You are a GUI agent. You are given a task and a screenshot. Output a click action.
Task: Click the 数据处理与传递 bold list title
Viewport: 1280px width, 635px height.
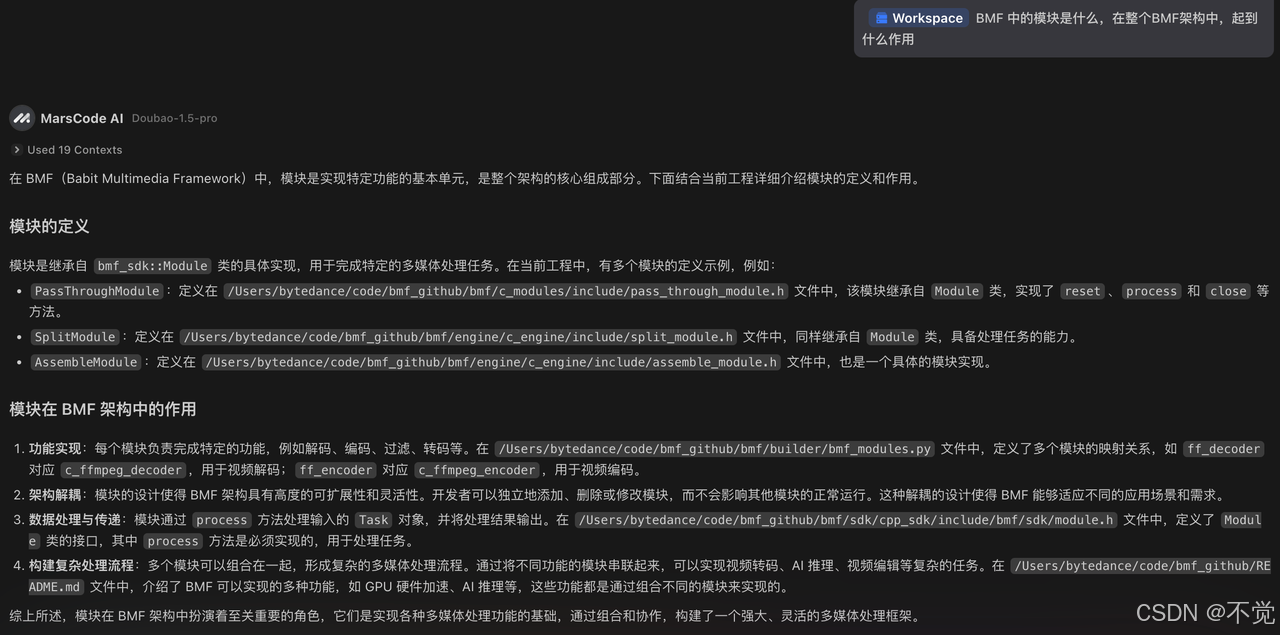75,520
